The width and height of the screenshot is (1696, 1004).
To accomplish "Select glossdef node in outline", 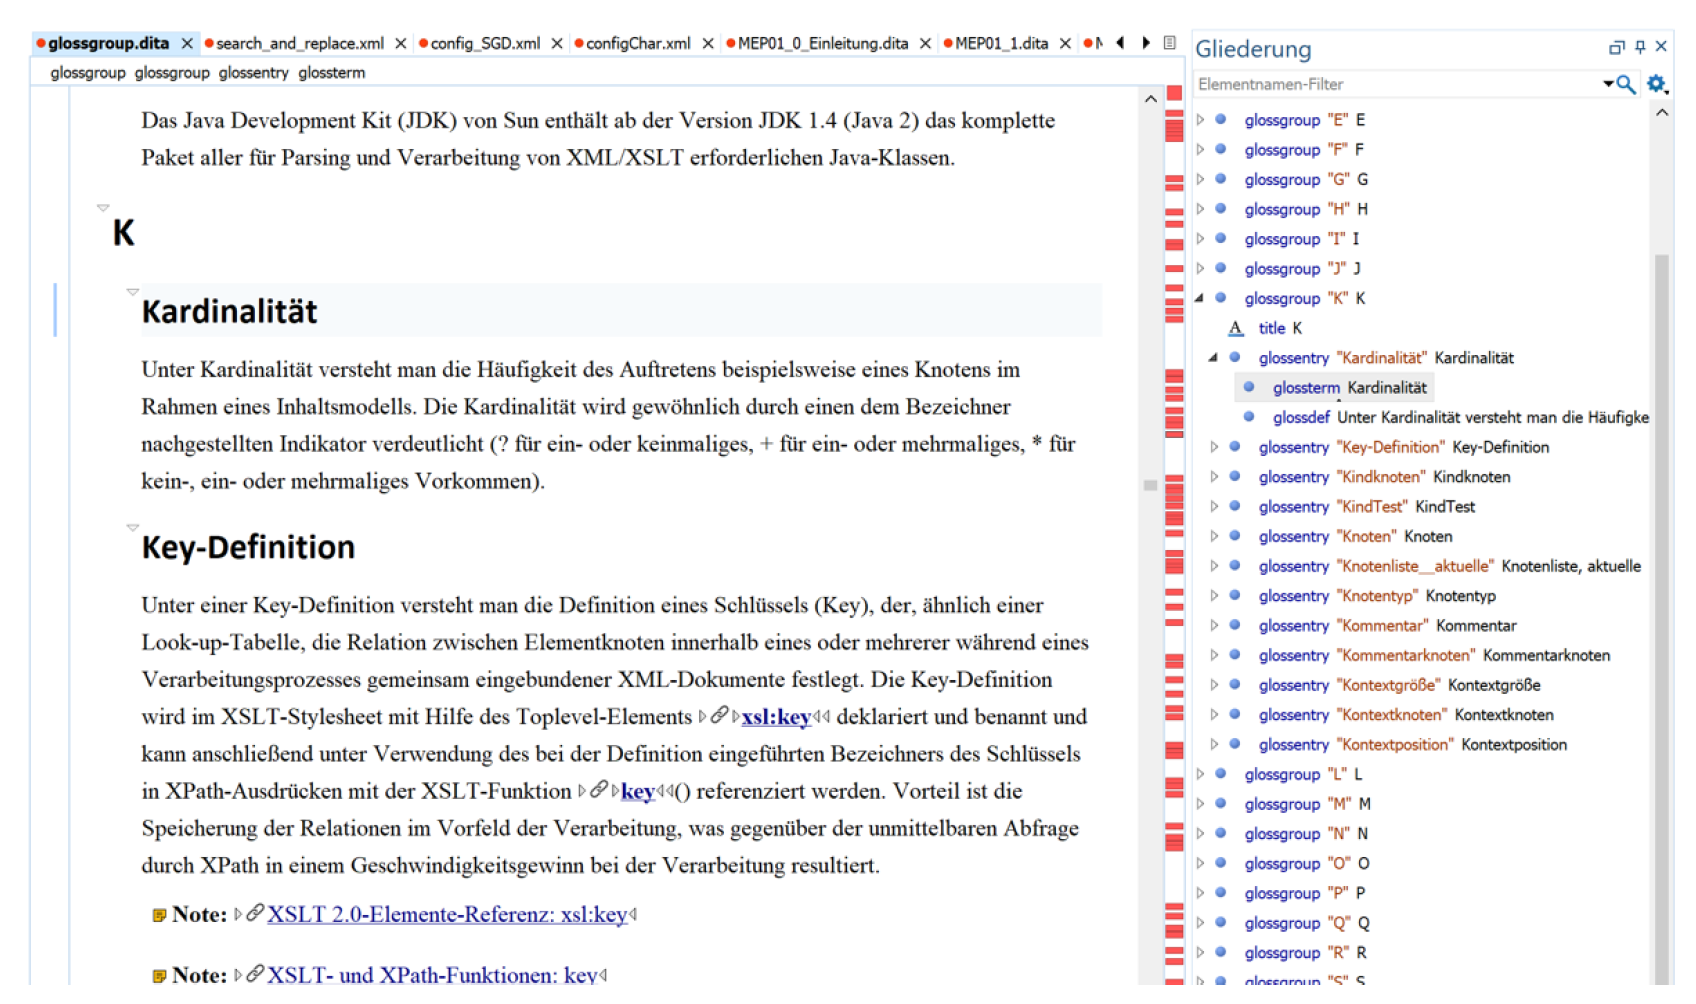I will click(1460, 417).
